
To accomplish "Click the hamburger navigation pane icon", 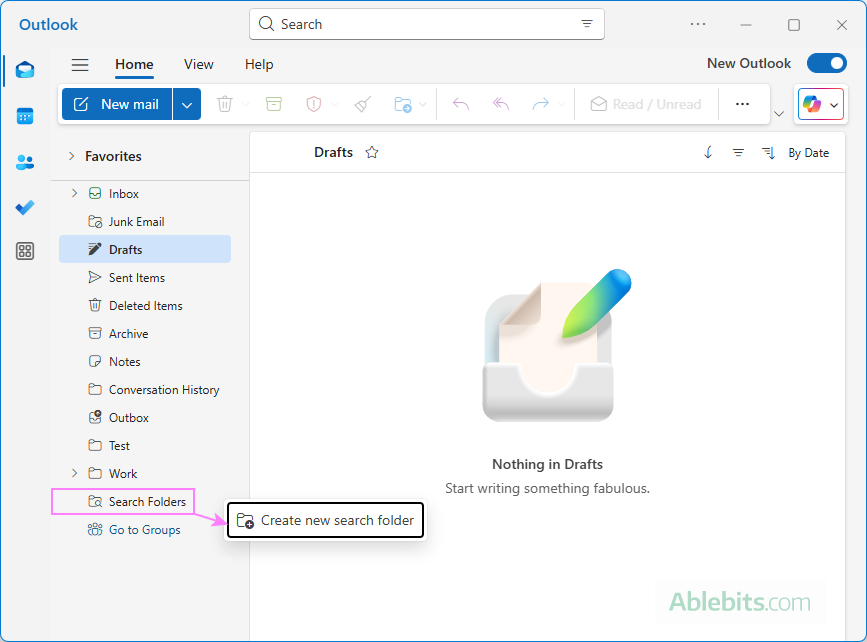I will point(80,65).
